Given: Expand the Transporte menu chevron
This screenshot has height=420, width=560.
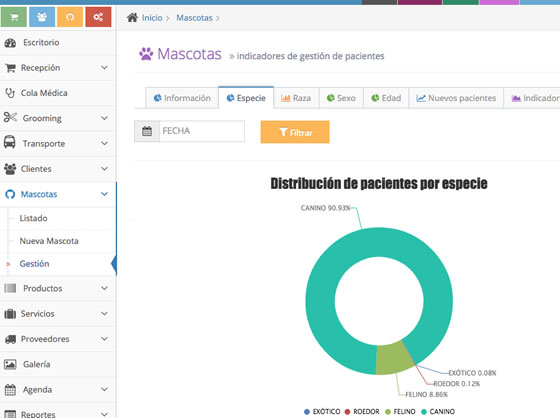Looking at the screenshot, I should (x=104, y=143).
